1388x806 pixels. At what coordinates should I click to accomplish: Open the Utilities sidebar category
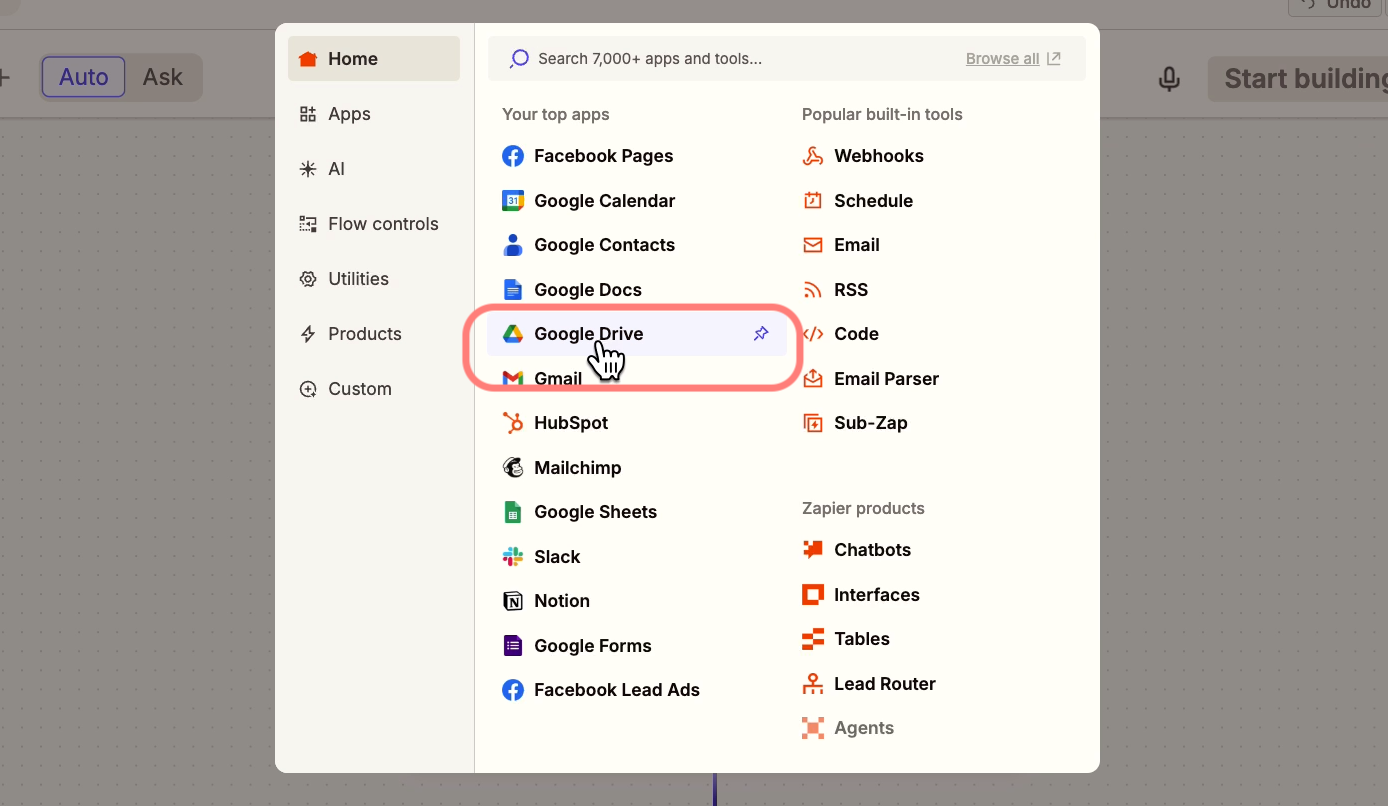coord(374,279)
